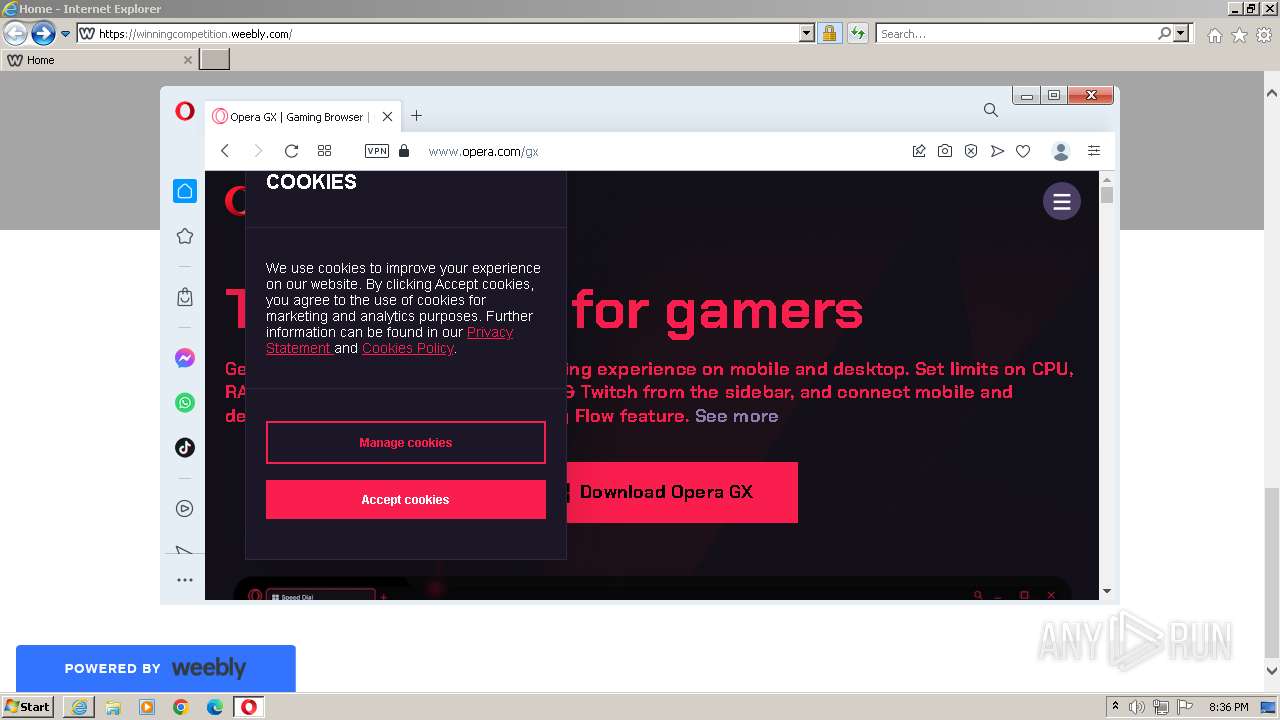The width and height of the screenshot is (1280, 720).
Task: Open the IE Tools gear icon
Action: pyautogui.click(x=1264, y=35)
